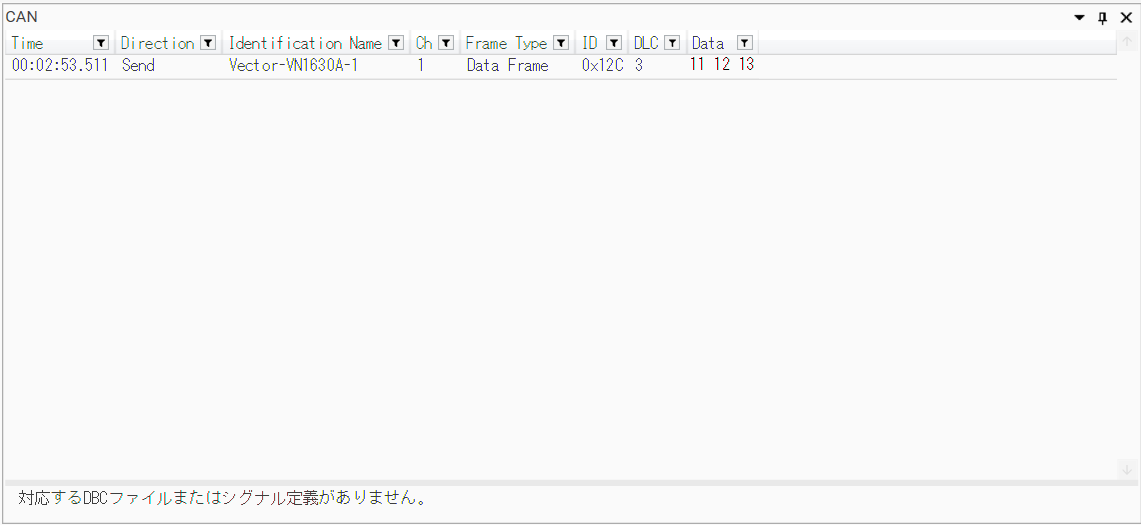Open the Ch column filter icon

[446, 43]
